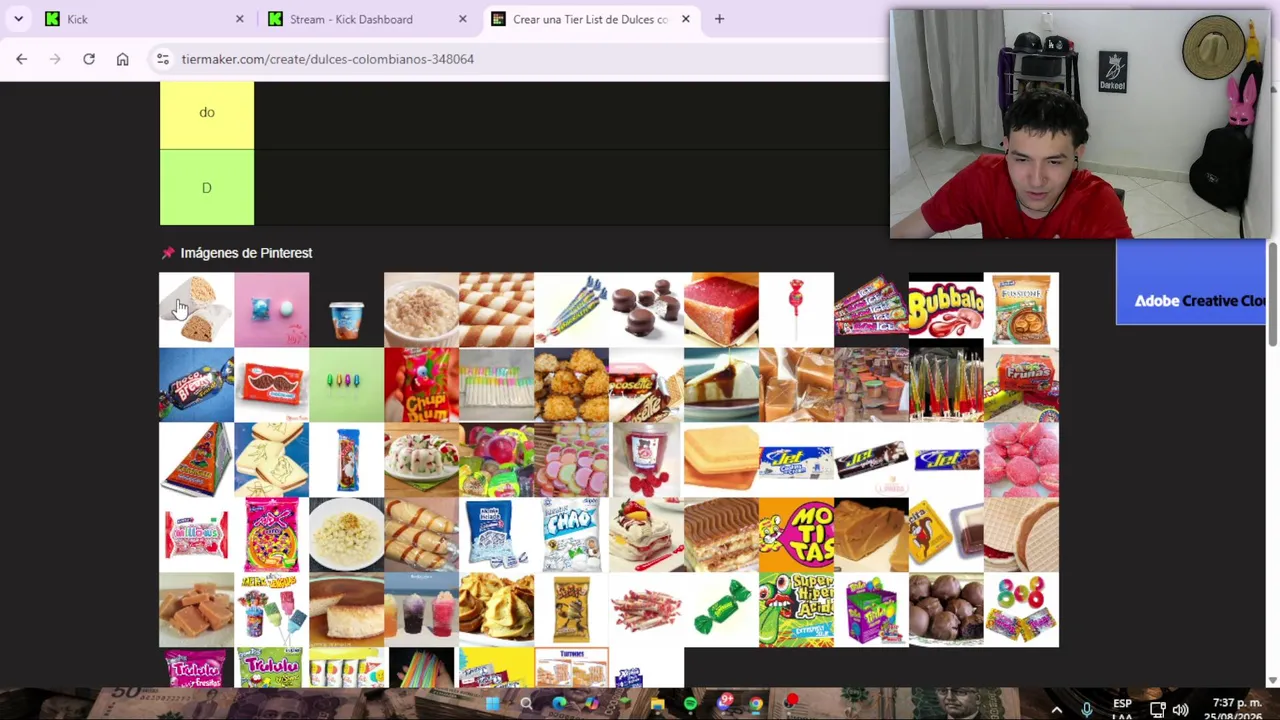Select the black Jet chocolate bar
The height and width of the screenshot is (720, 1280).
(x=871, y=460)
